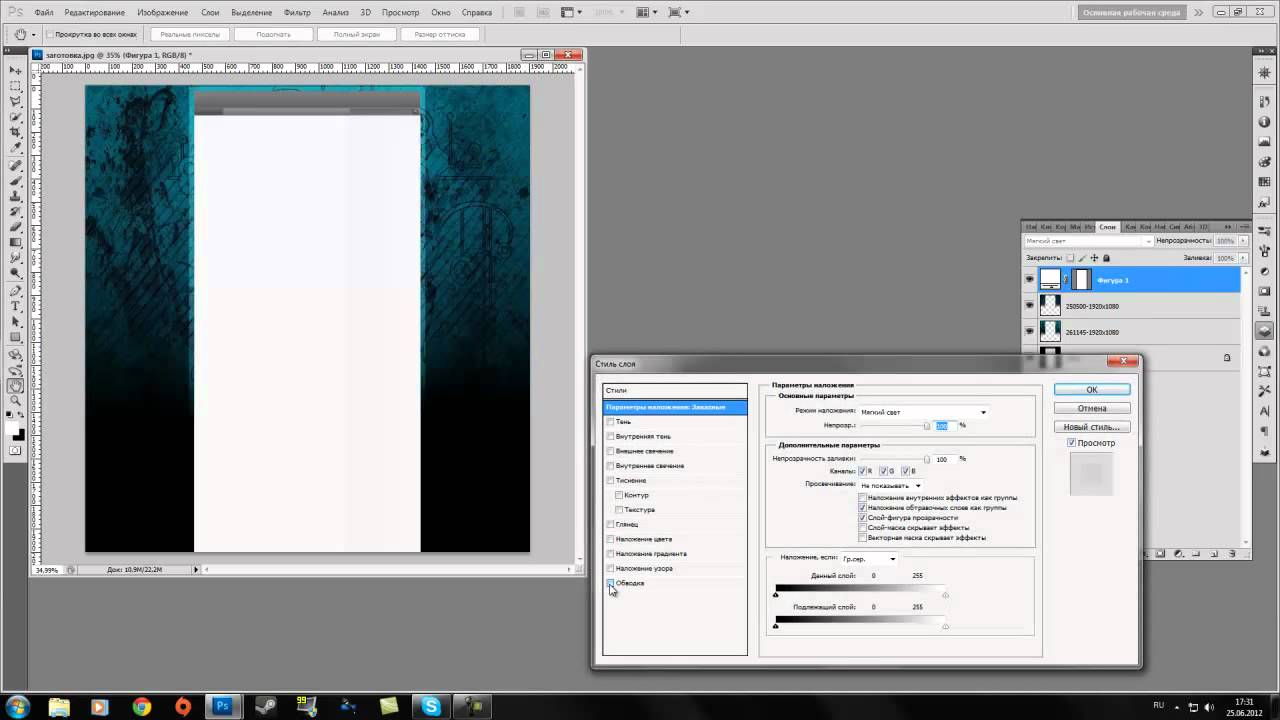This screenshot has height=720, width=1280.
Task: Select the Clone Stamp tool
Action: [x=16, y=196]
